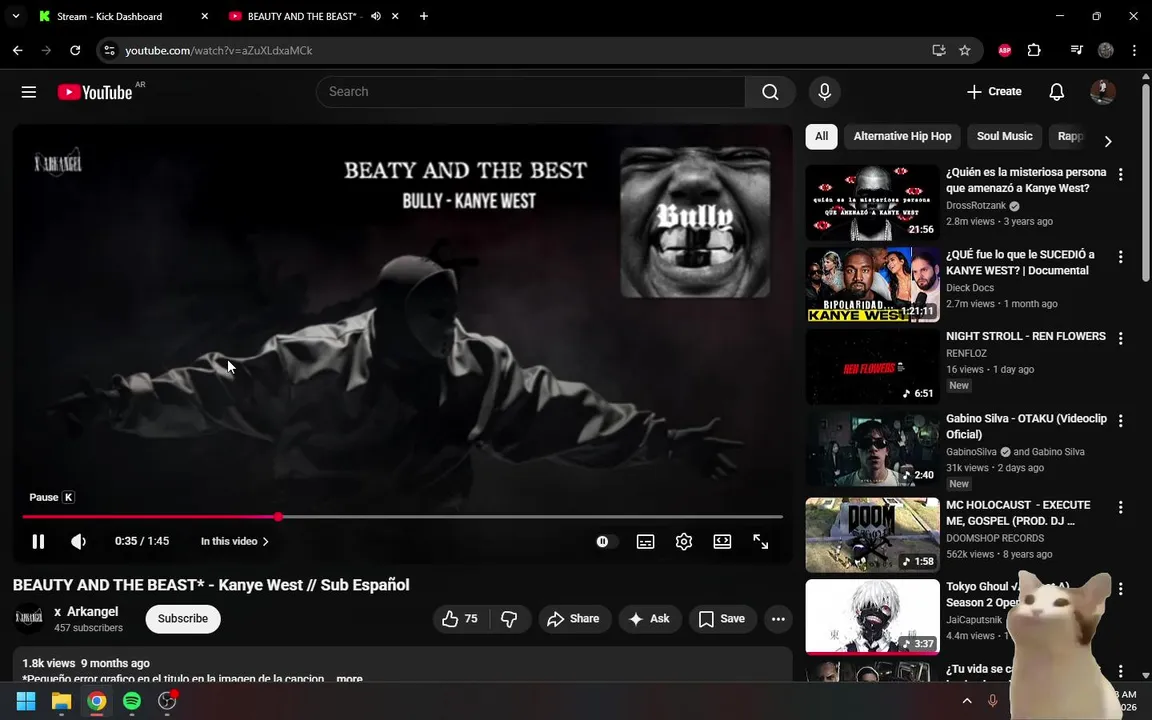Reload the YouTube page

(75, 51)
